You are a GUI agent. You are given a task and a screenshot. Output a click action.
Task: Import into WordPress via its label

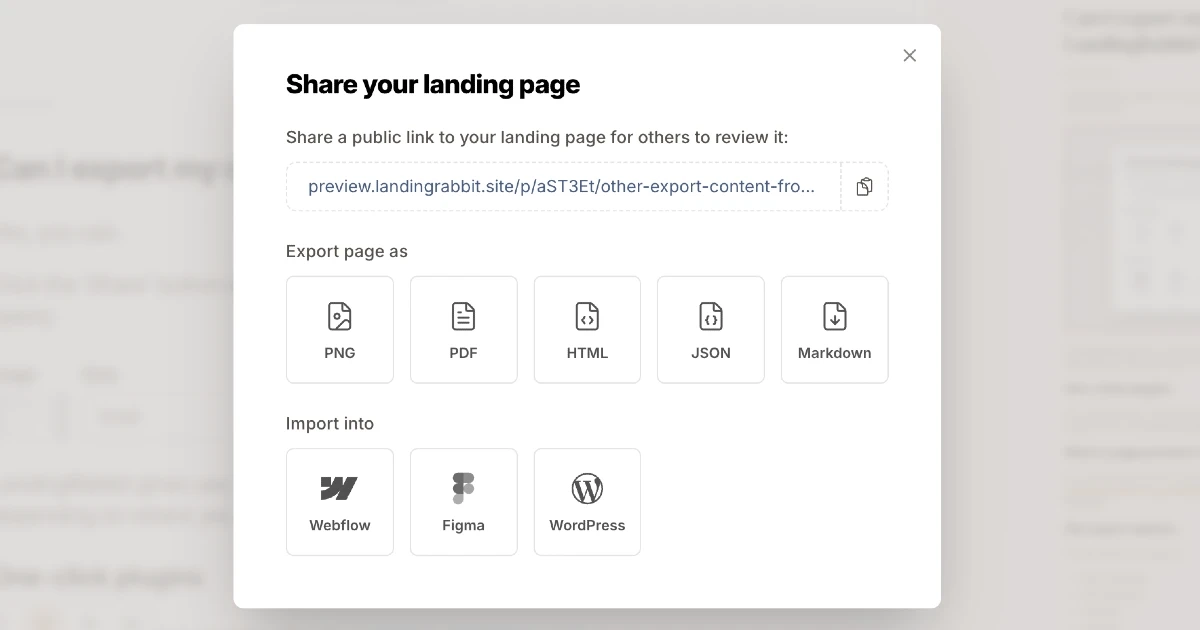(587, 525)
